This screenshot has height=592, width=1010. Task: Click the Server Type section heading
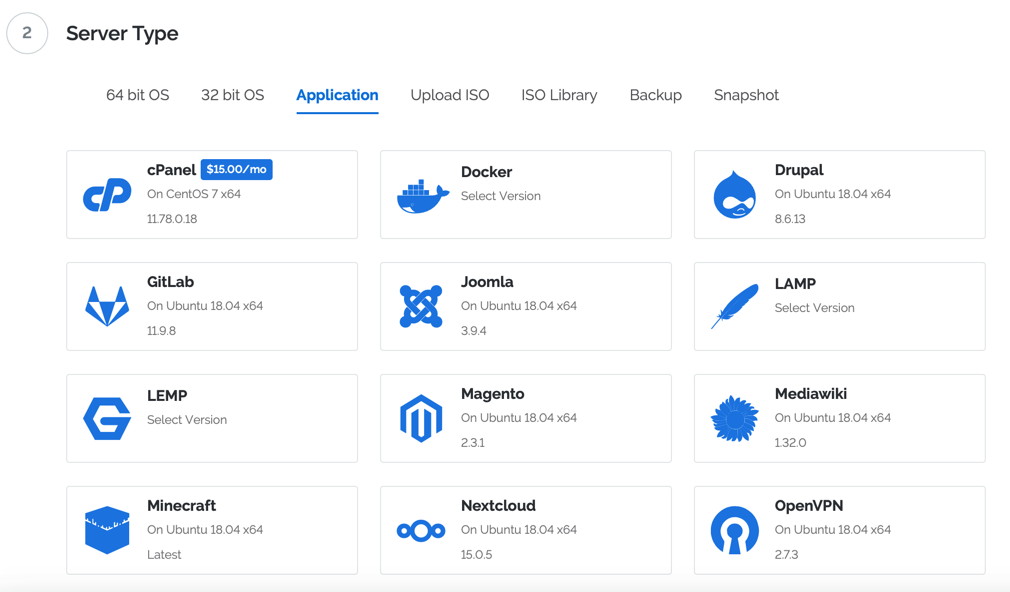pyautogui.click(x=122, y=33)
